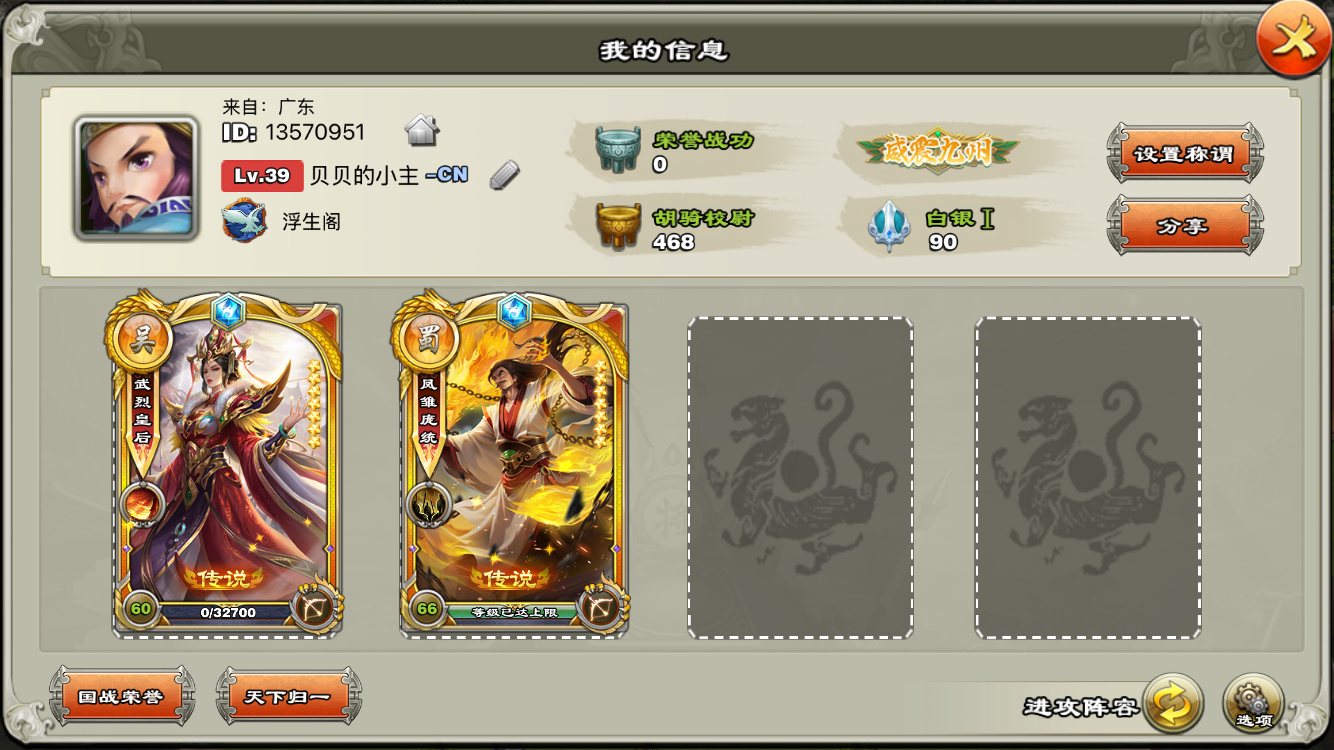Click the 分享 share button
Screen dimensions: 1334x750
coord(1184,226)
